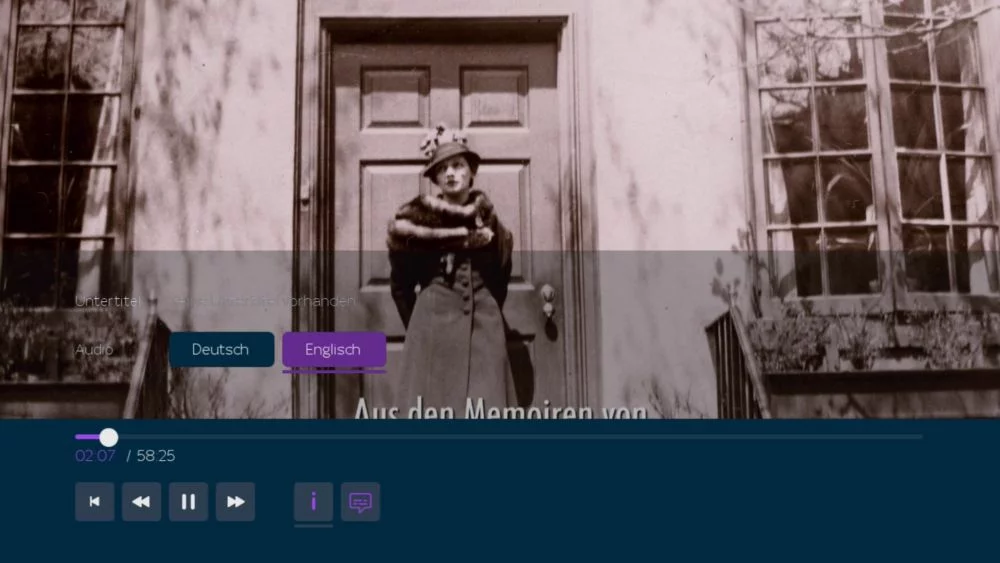Pause the video
1000x563 pixels.
188,502
